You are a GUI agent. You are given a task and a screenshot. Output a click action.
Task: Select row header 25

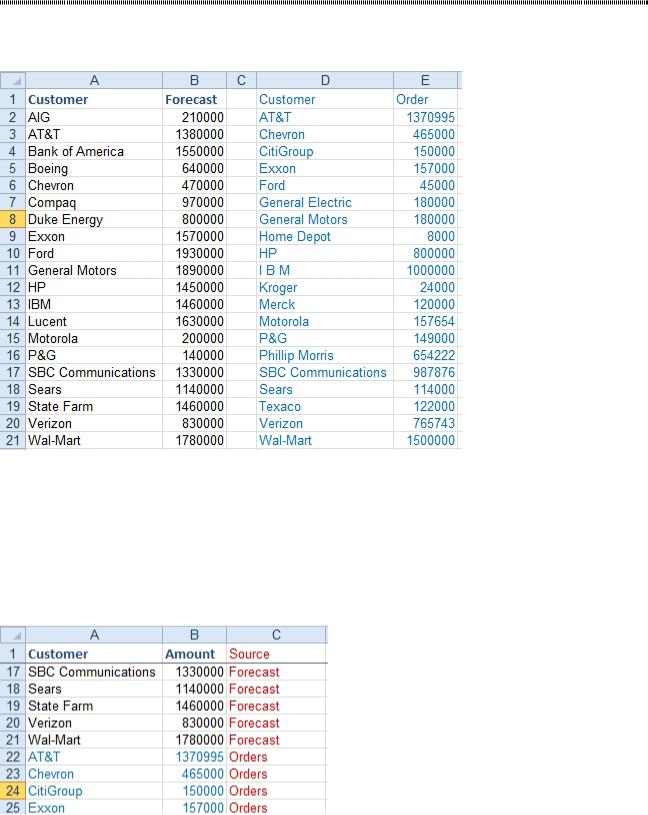[13, 808]
